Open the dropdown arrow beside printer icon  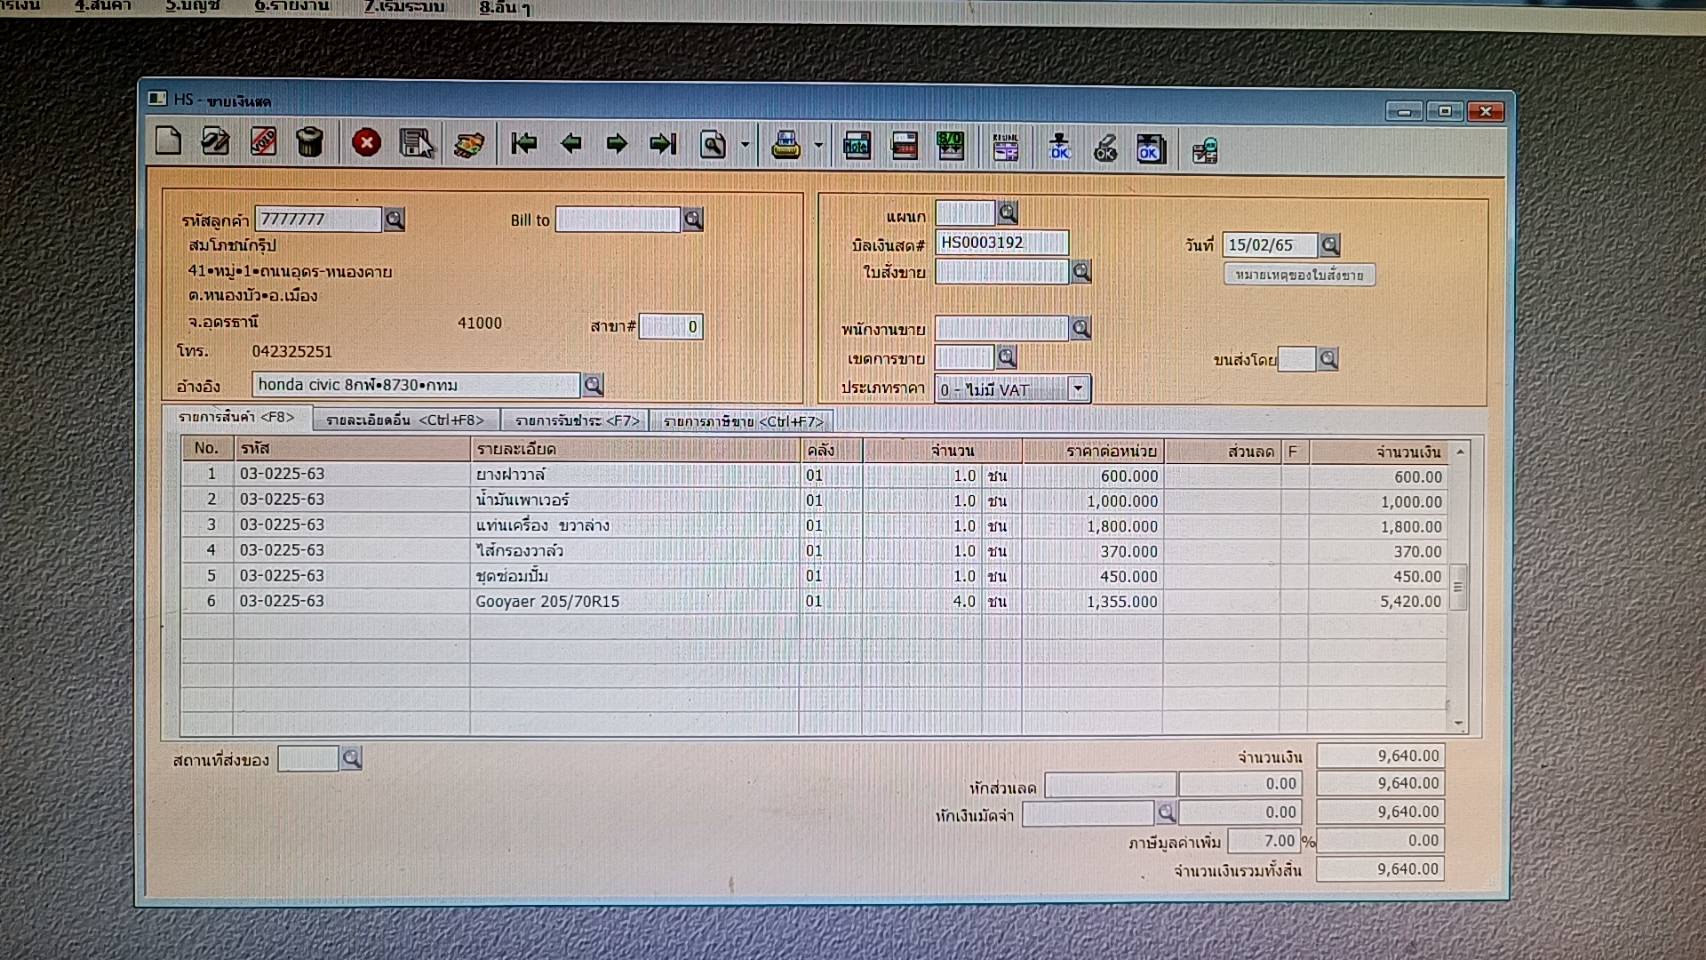coord(818,146)
